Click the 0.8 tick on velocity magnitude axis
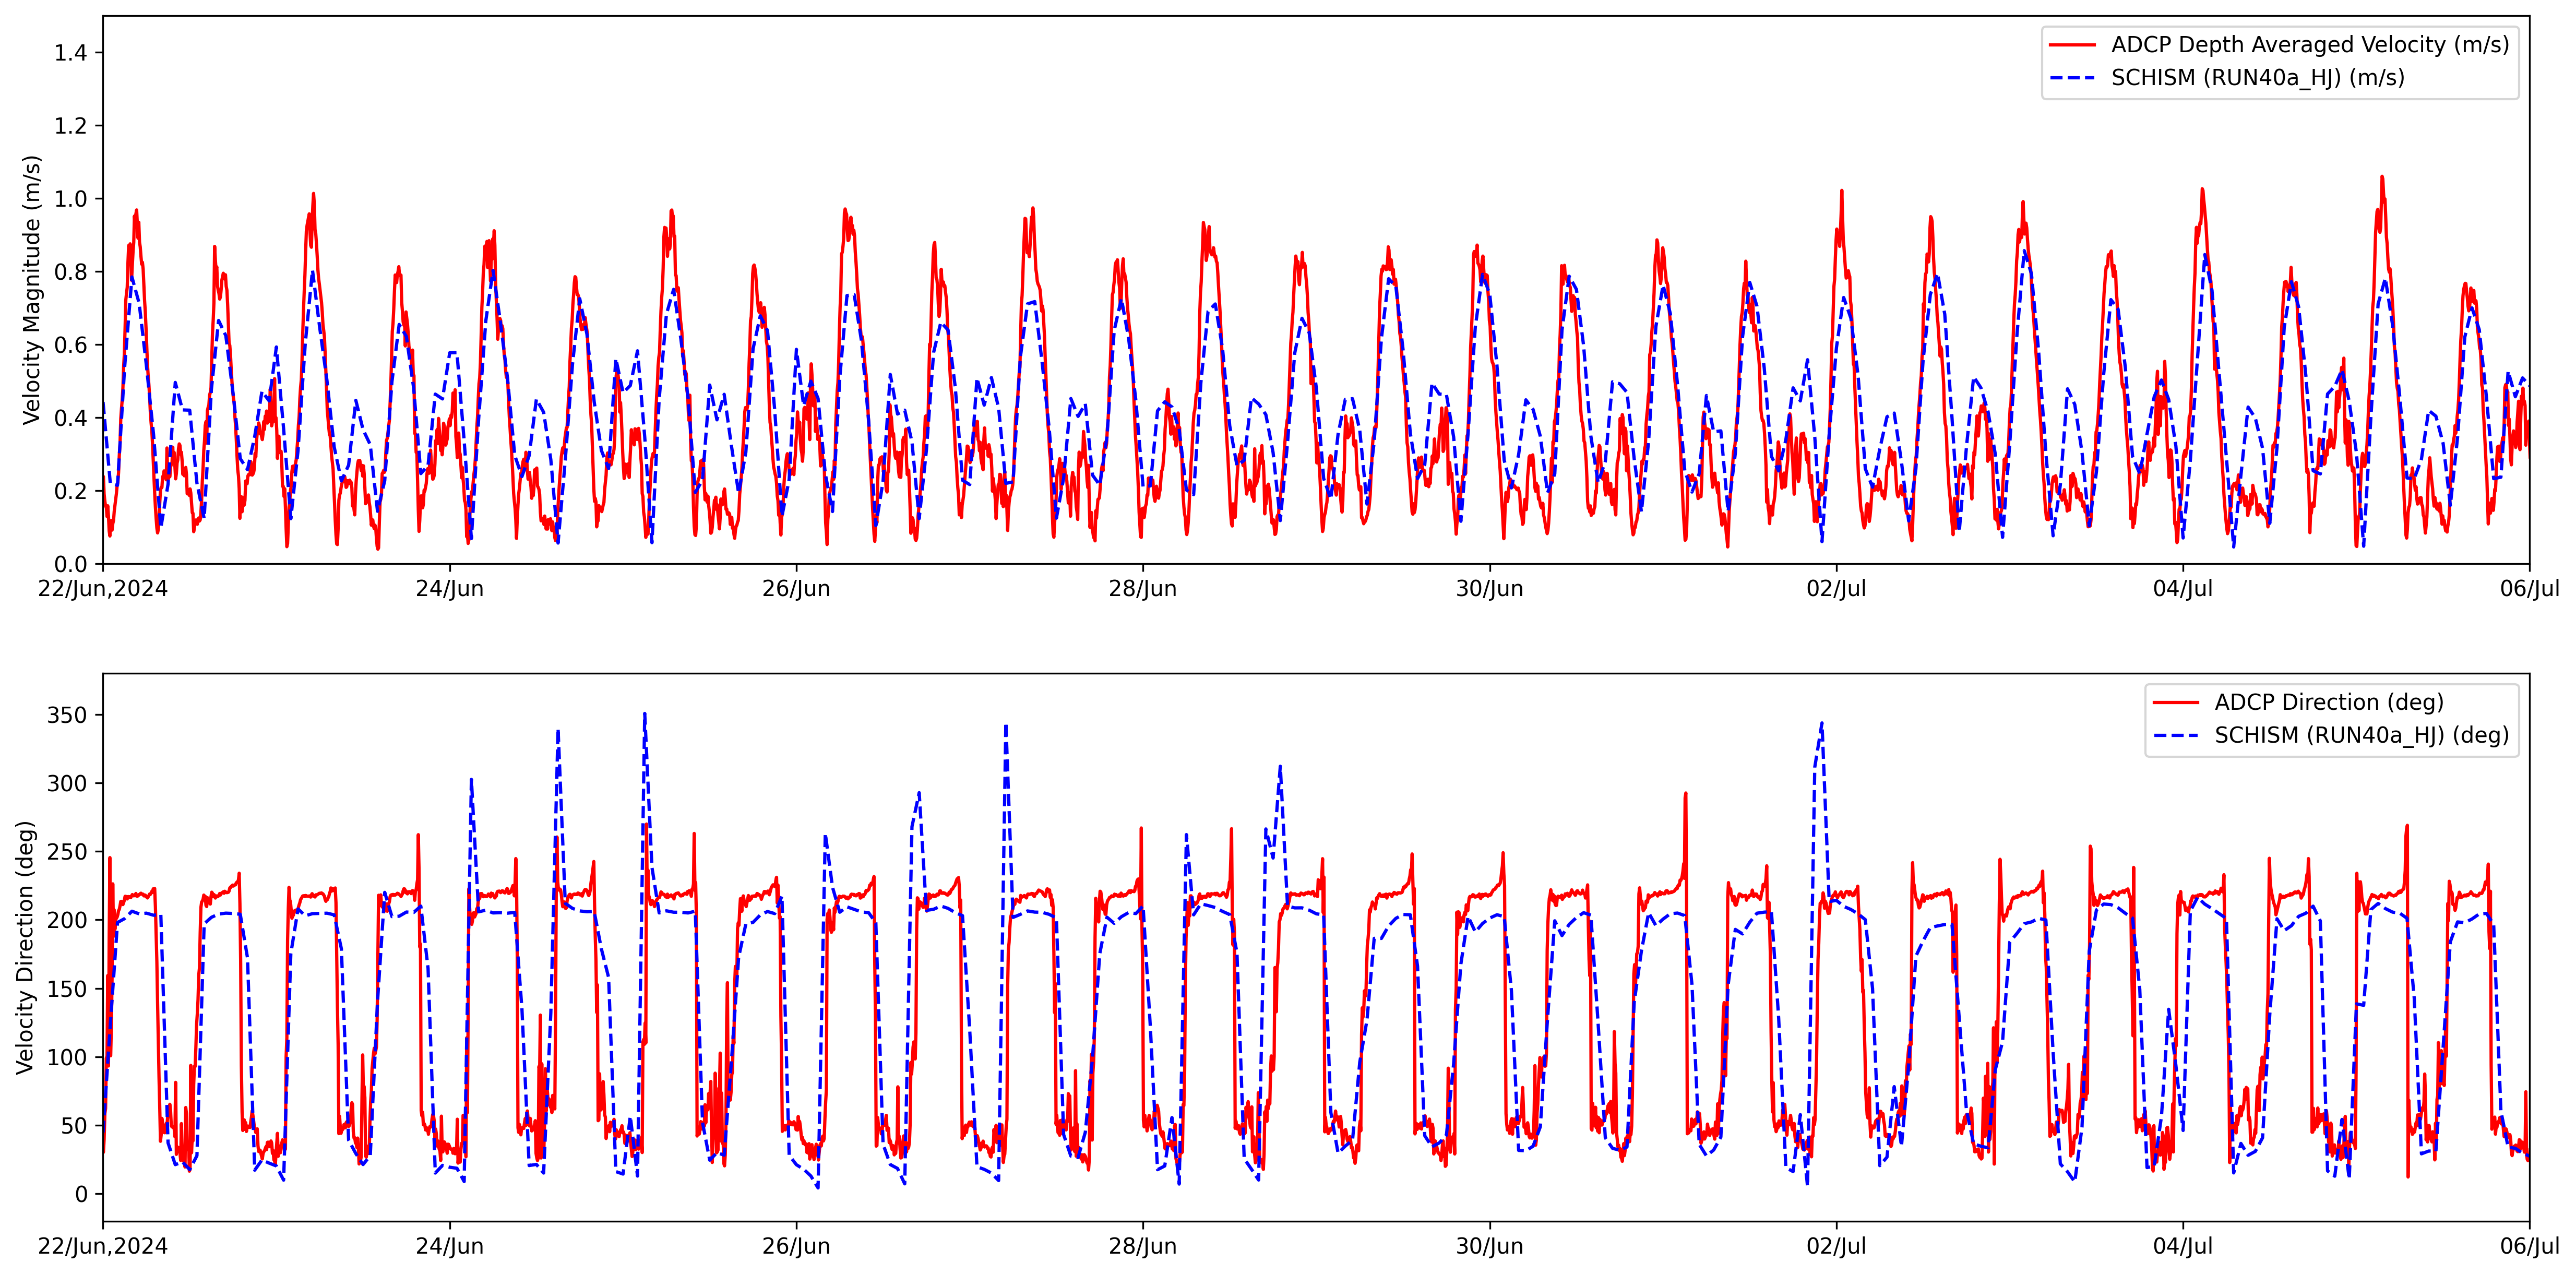This screenshot has height=1274, width=2576. coord(71,272)
